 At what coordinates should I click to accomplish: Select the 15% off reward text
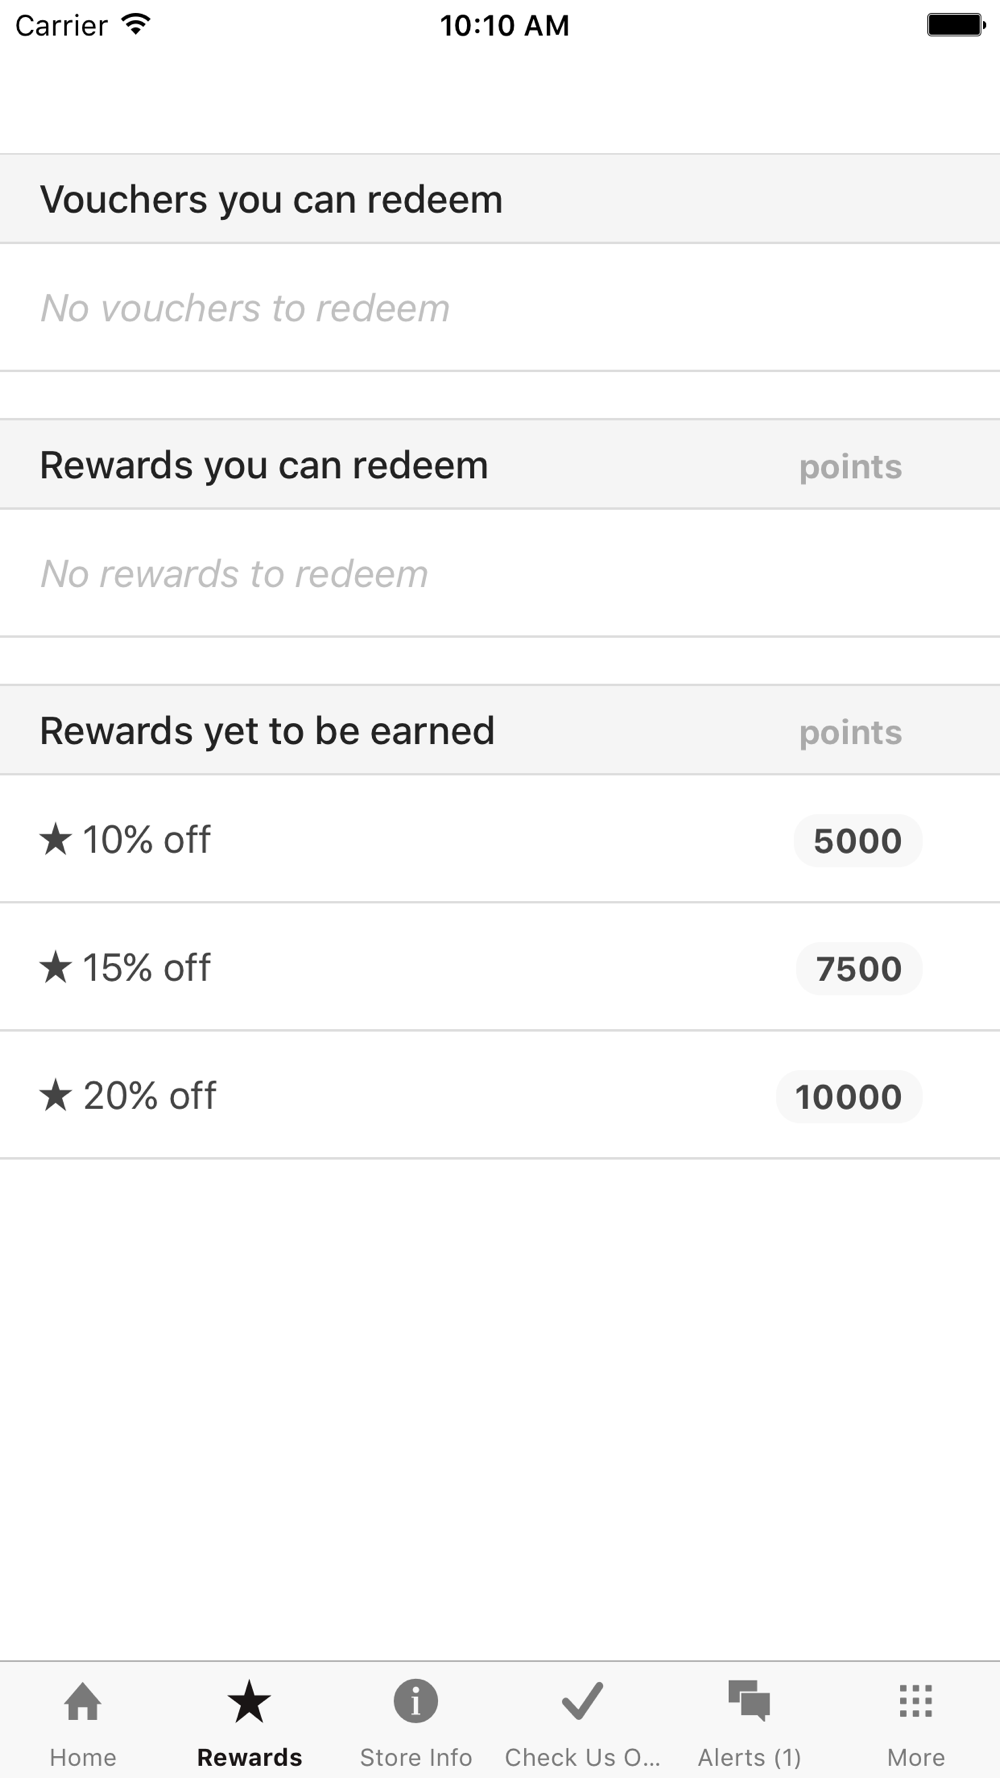(147, 968)
